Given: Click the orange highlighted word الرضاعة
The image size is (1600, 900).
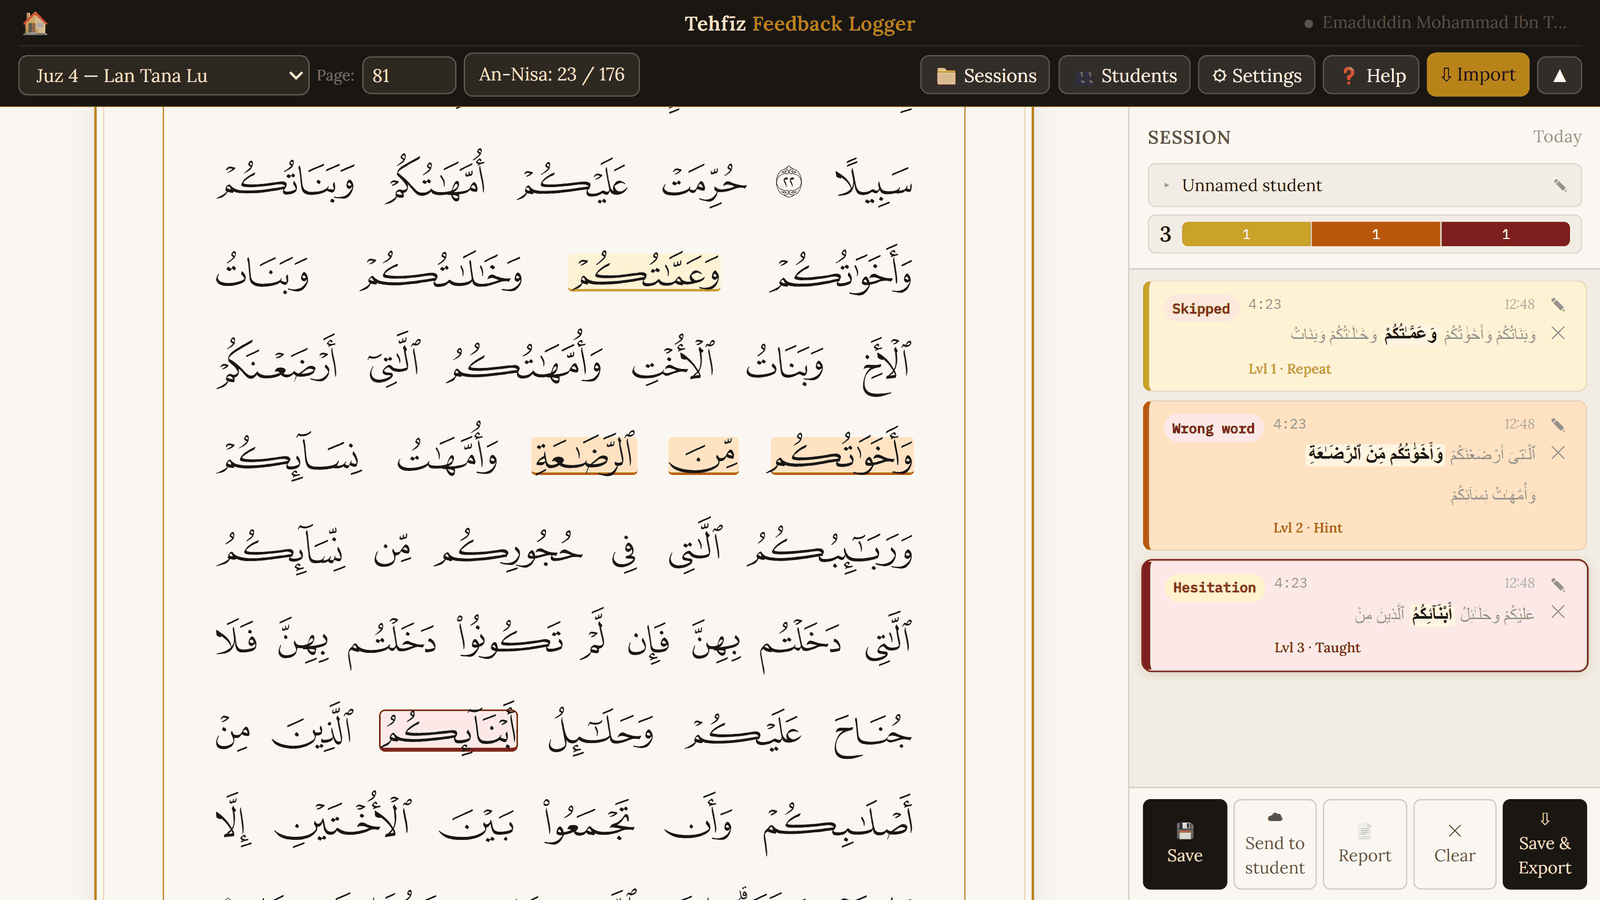Looking at the screenshot, I should point(584,455).
